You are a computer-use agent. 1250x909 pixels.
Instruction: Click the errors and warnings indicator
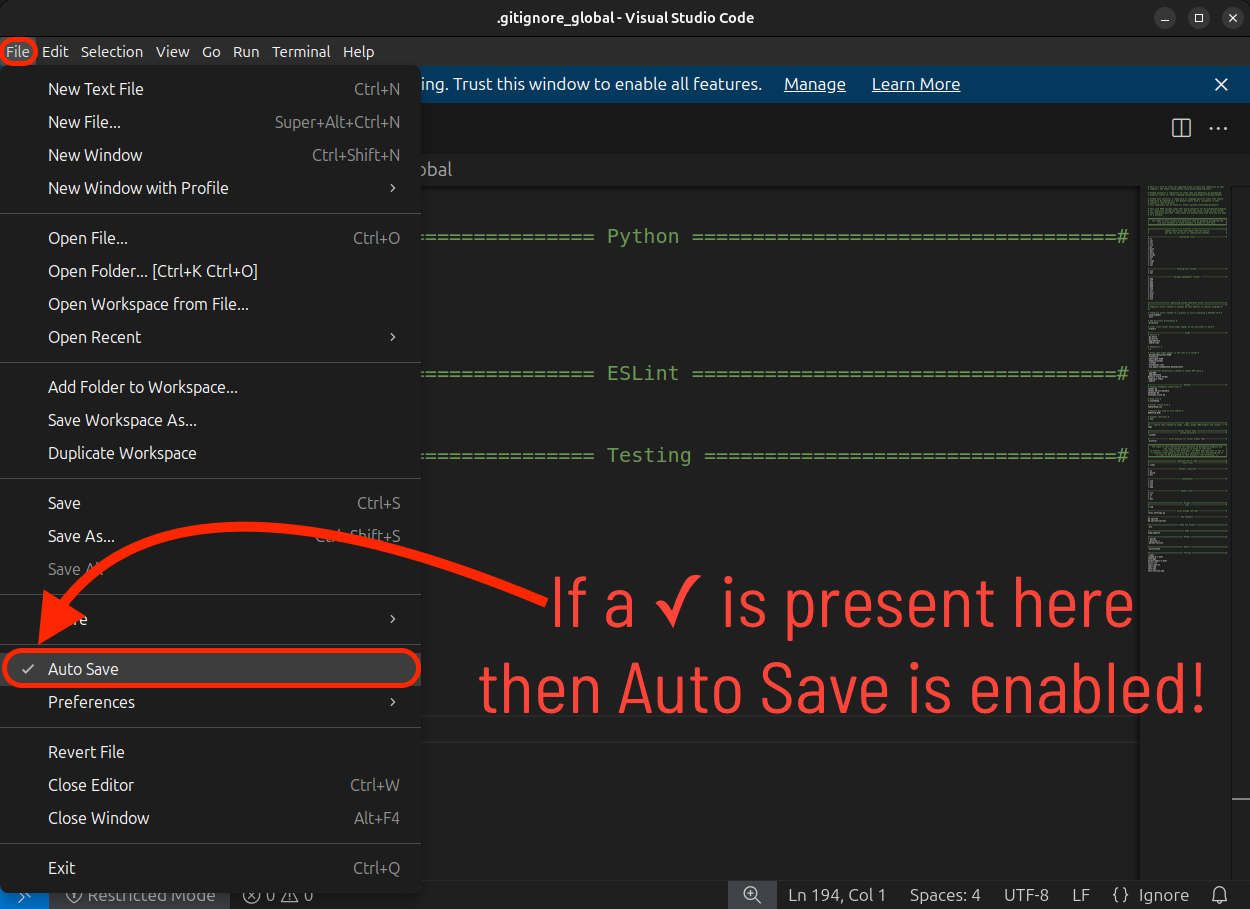(x=277, y=895)
